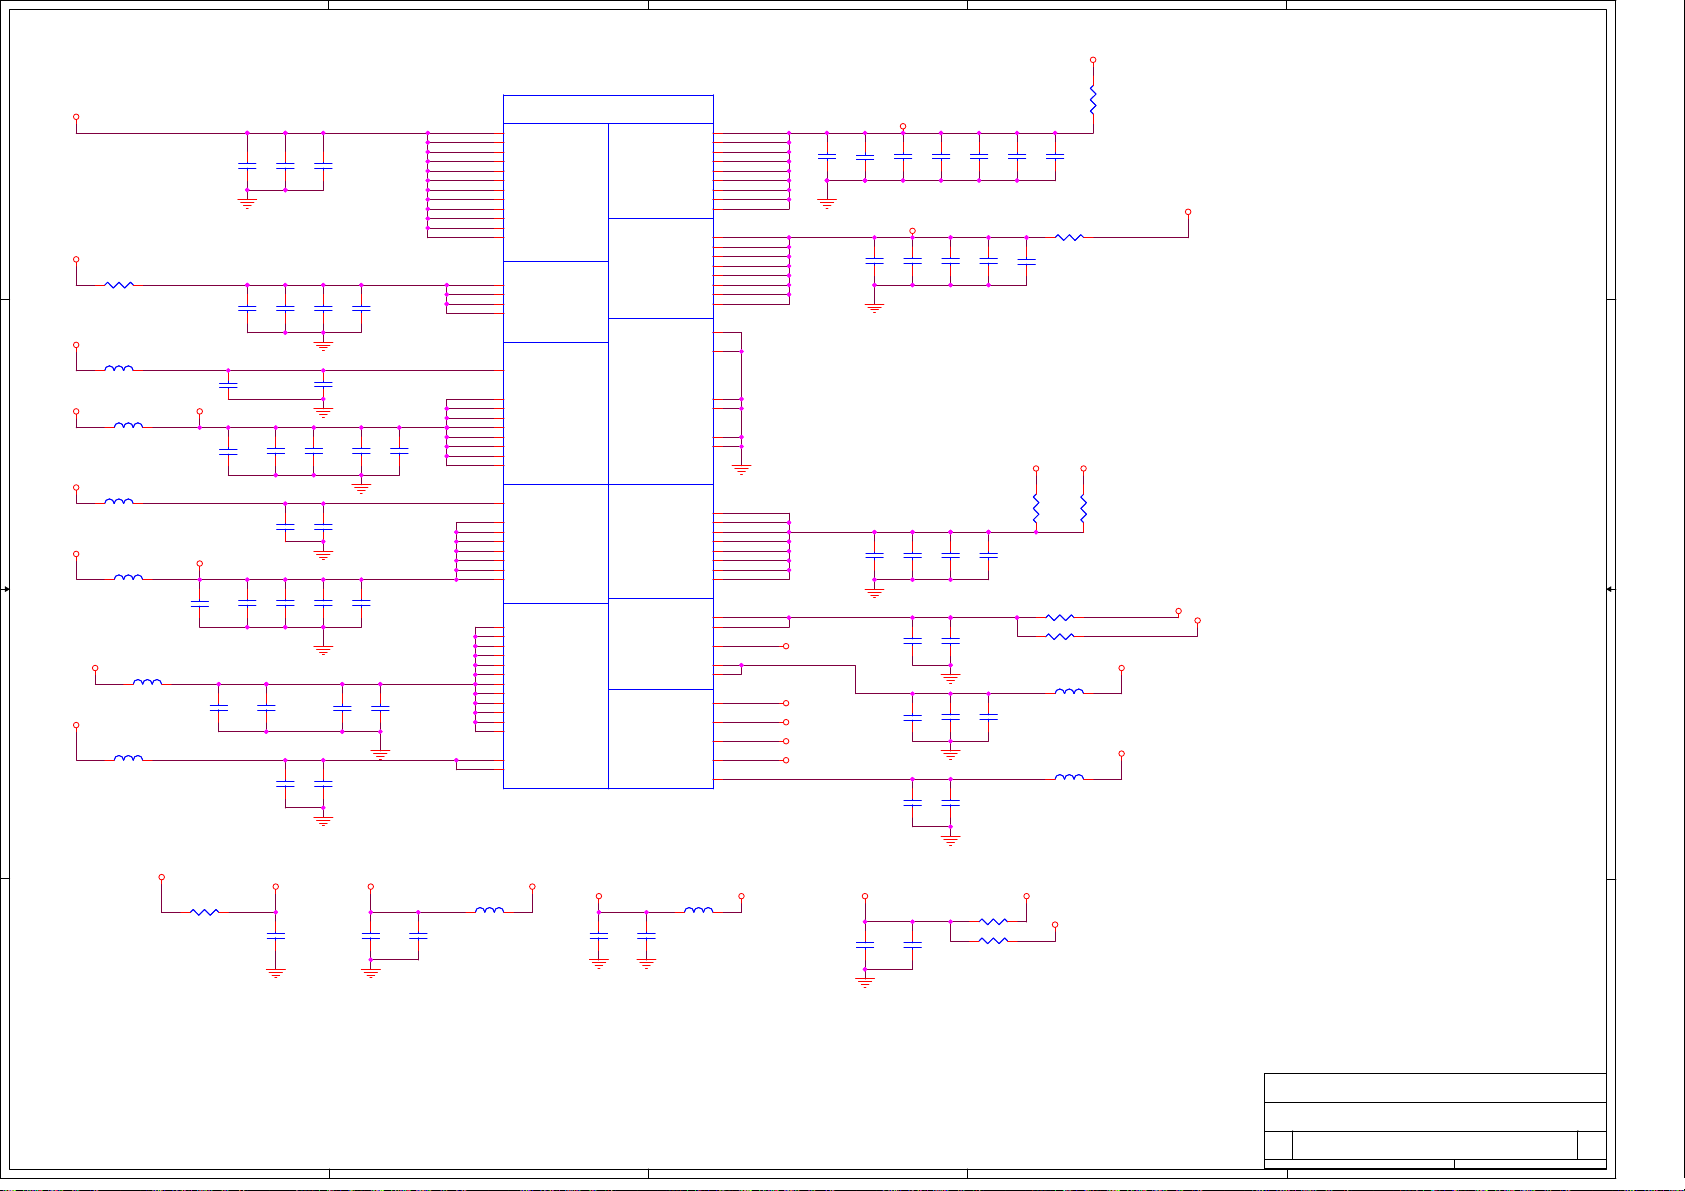This screenshot has height=1191, width=1685.
Task: Select the topmost inductor on the left-side rails
Action: pyautogui.click(x=119, y=368)
